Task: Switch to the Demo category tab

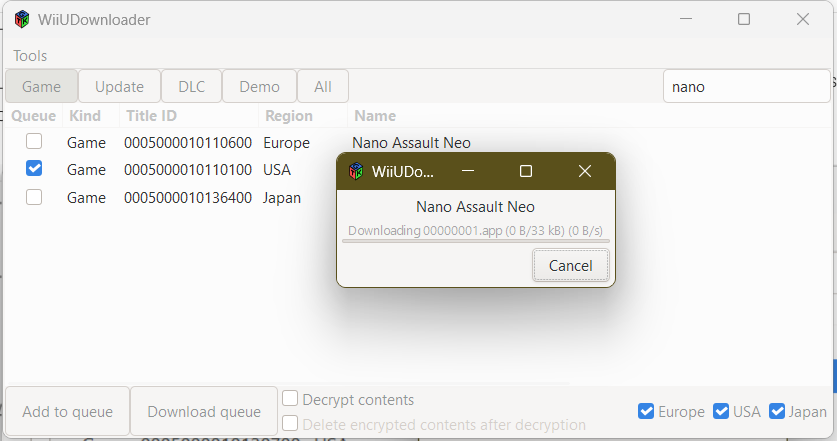Action: (259, 86)
